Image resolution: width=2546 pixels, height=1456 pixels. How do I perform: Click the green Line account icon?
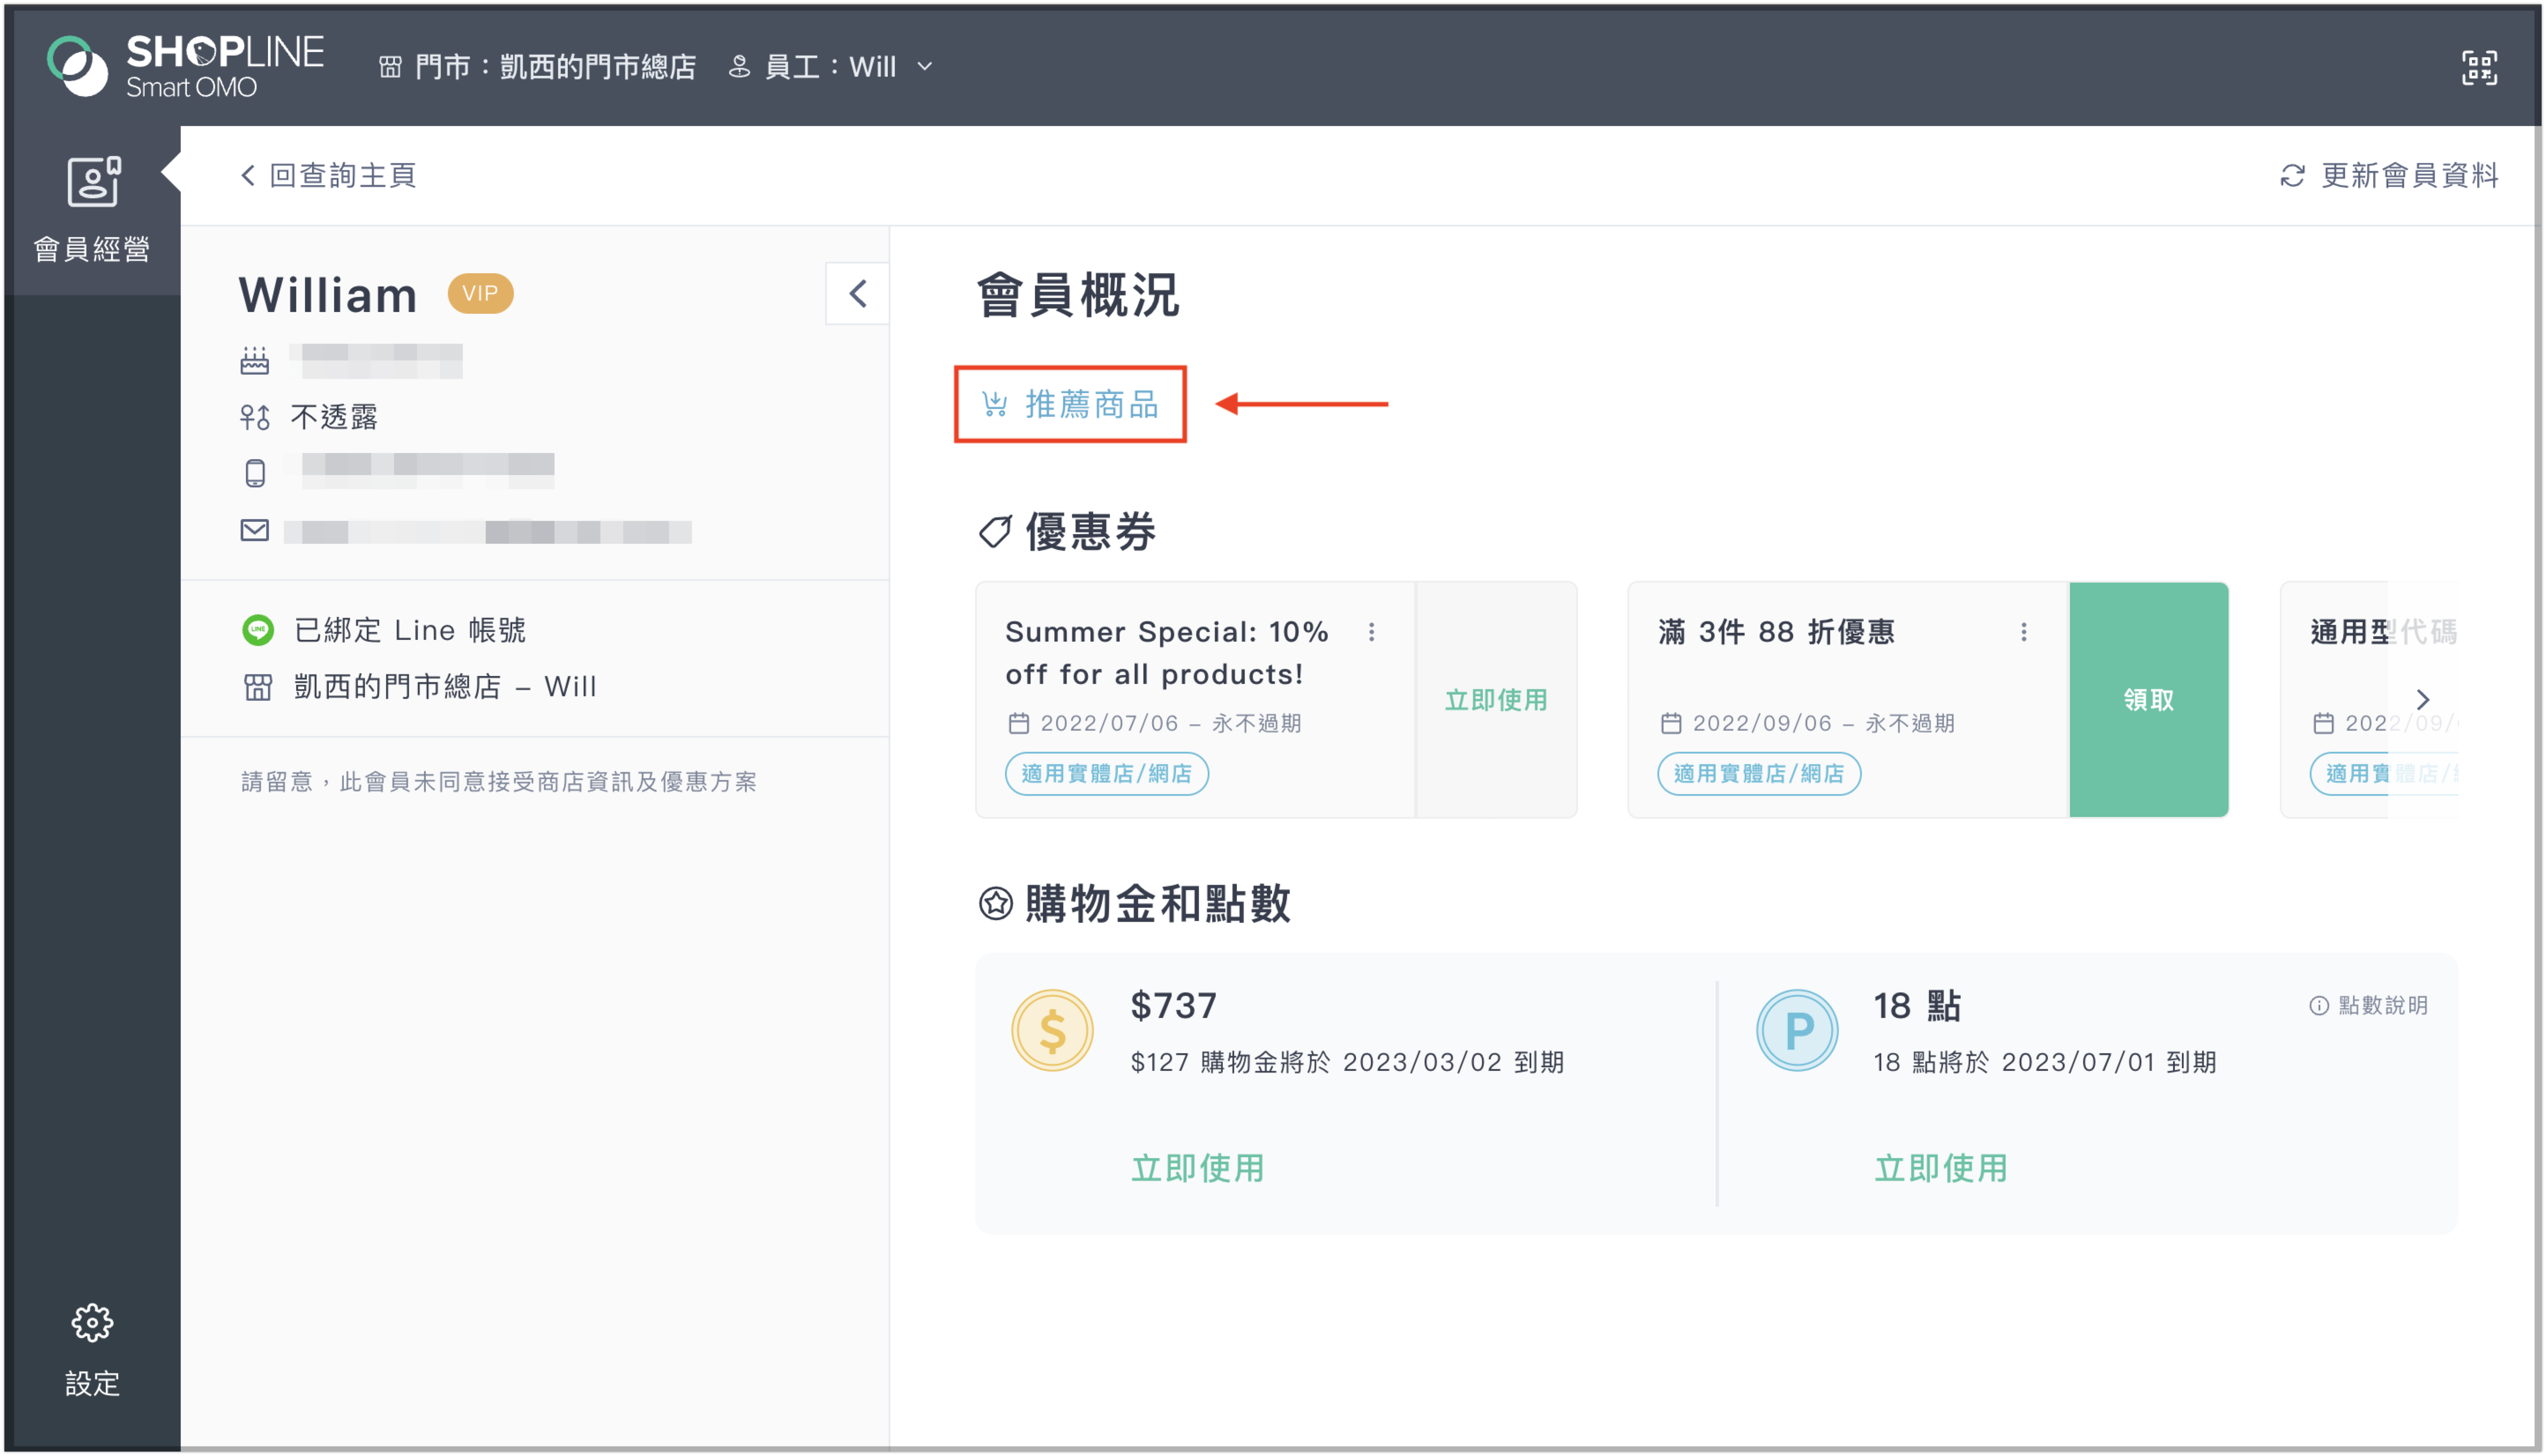point(258,630)
